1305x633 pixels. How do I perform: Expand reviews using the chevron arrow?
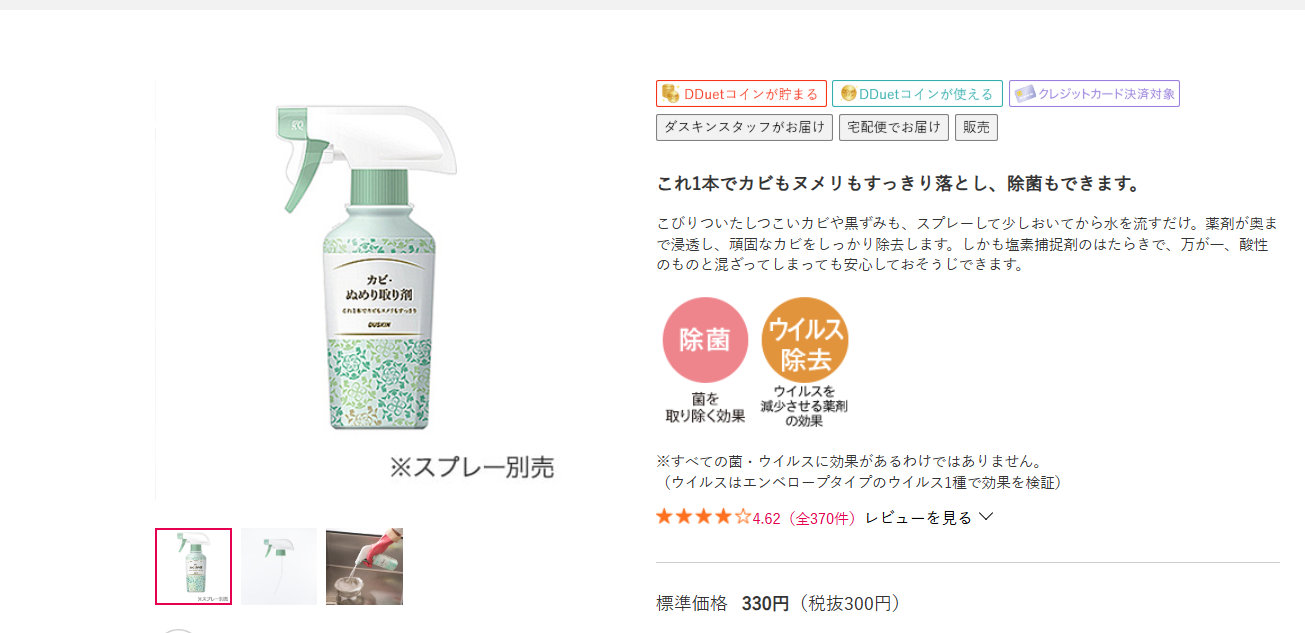pos(986,517)
